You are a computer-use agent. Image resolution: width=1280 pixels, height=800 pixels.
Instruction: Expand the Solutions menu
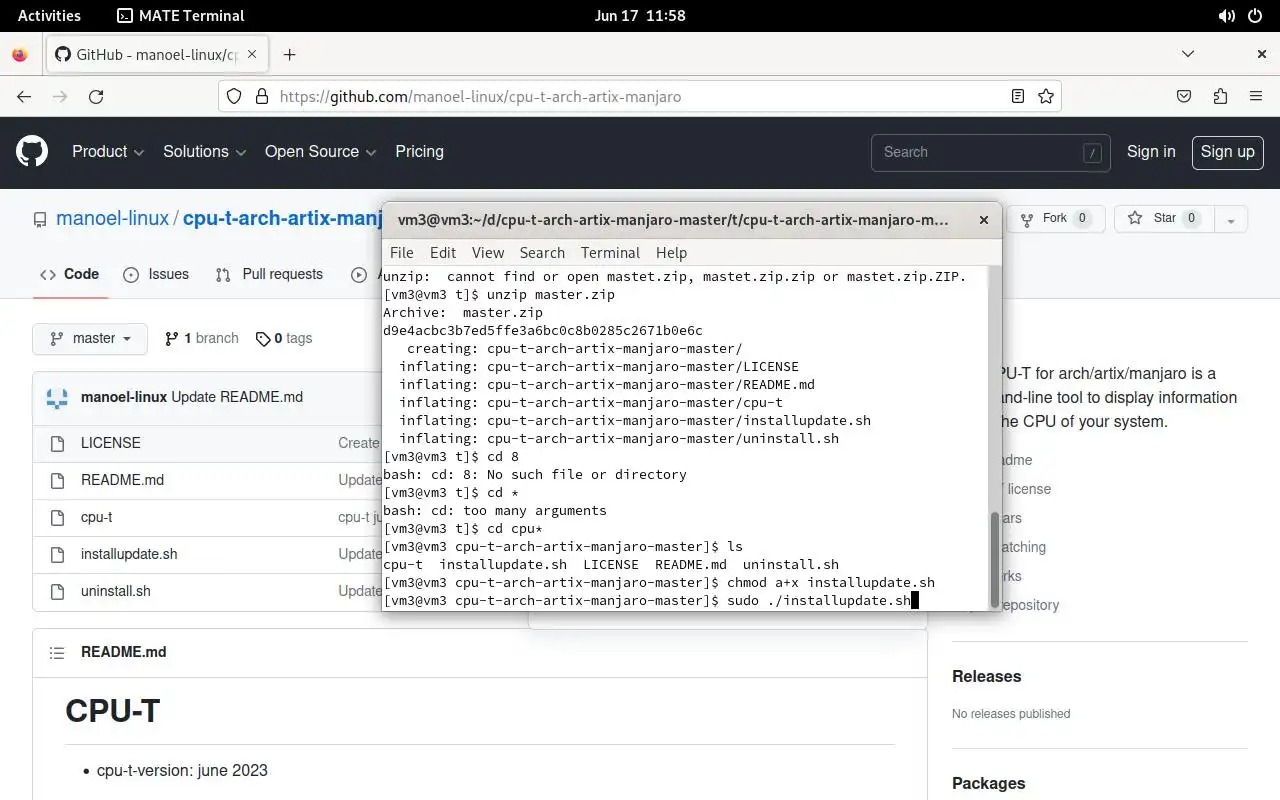204,152
